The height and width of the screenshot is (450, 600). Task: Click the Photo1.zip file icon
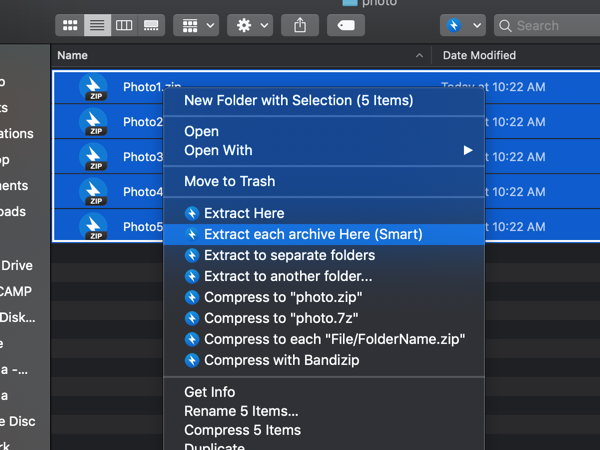(x=94, y=88)
